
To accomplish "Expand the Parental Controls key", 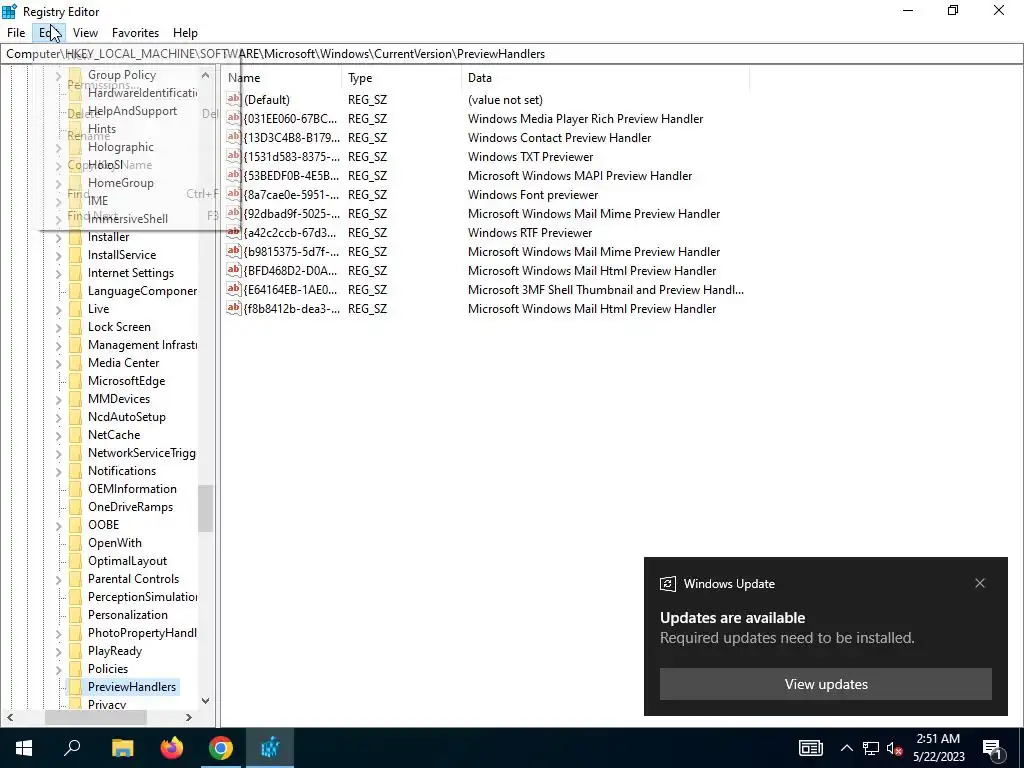I will pyautogui.click(x=58, y=579).
